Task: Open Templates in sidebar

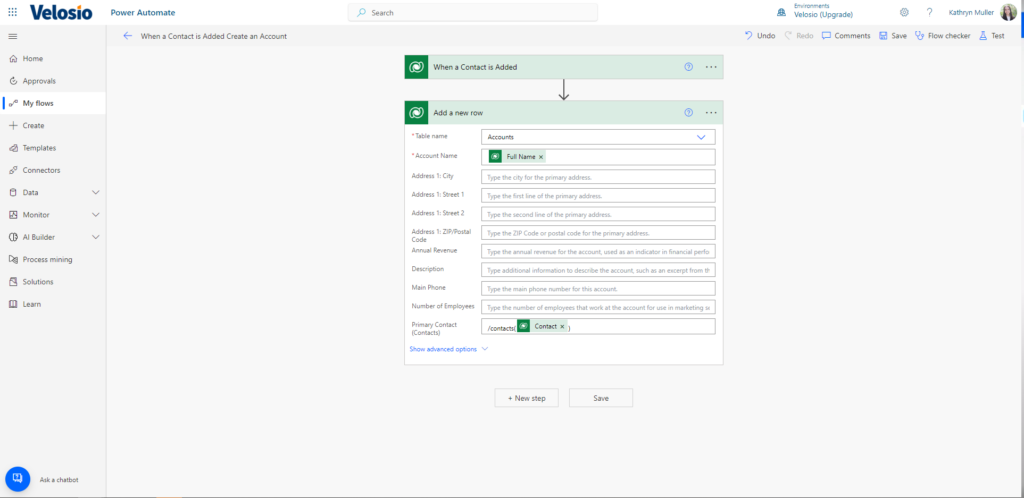Action: pyautogui.click(x=53, y=148)
